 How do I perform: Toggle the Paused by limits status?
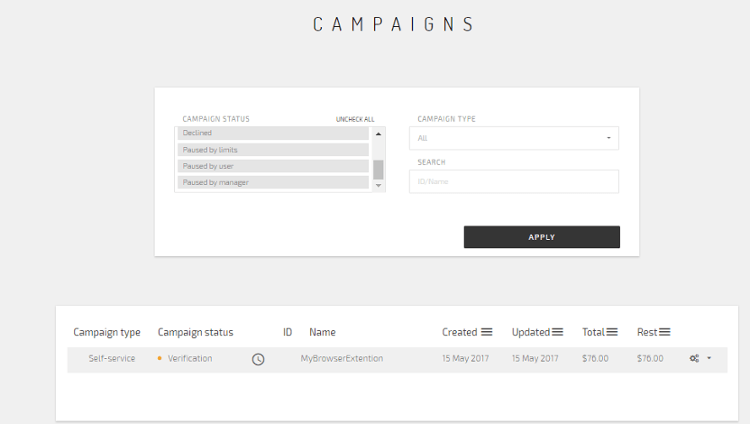pos(273,150)
